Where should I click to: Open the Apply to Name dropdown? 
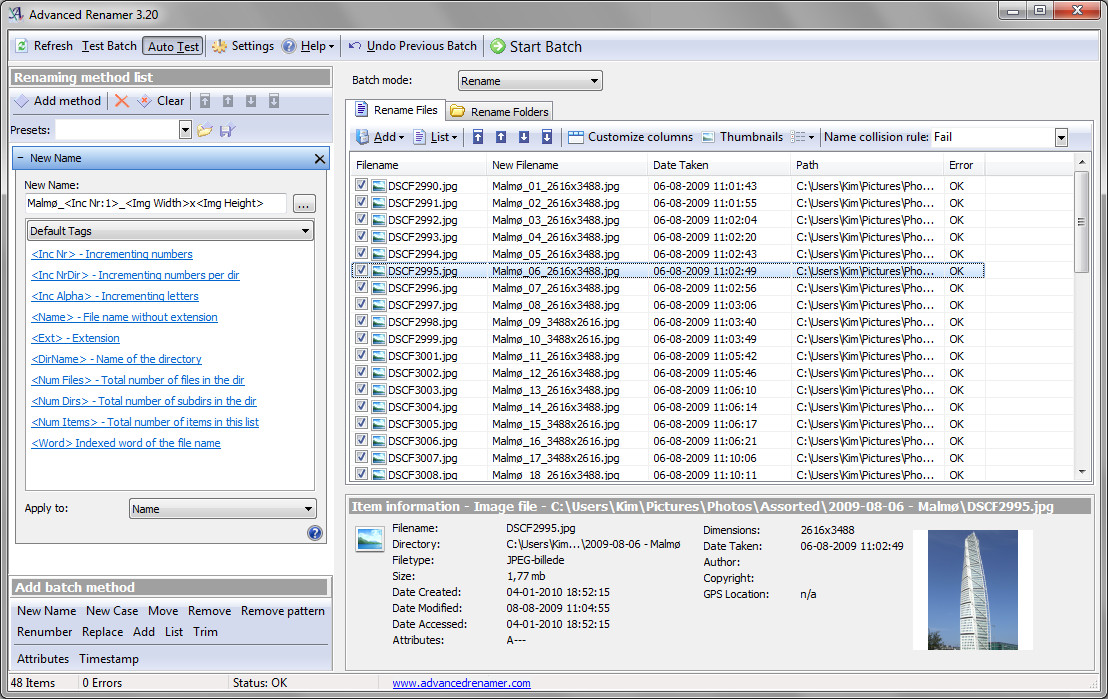click(223, 509)
